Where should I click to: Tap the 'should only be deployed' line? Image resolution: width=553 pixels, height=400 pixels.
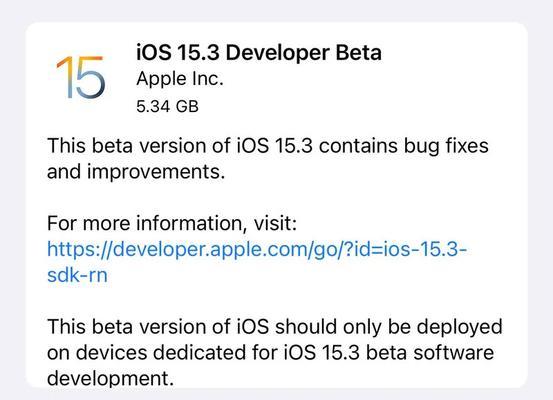coord(389,327)
